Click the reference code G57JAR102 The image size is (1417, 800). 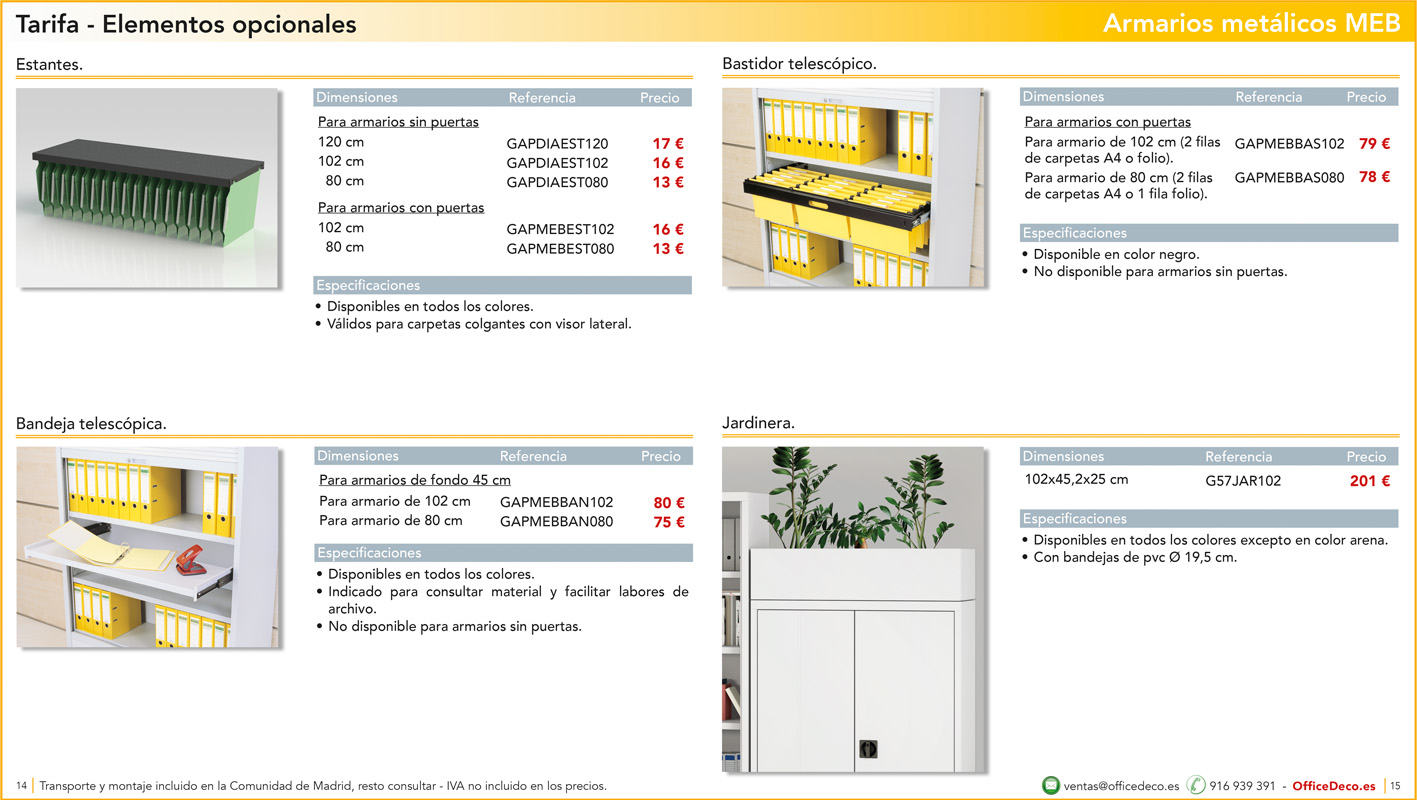coord(1243,481)
